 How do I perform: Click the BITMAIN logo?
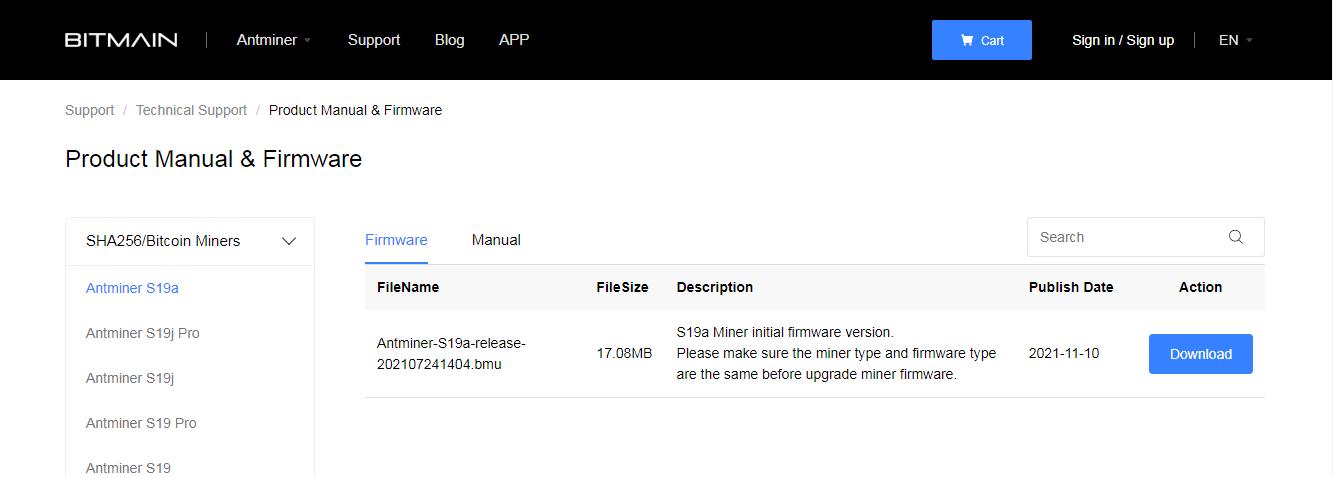(x=121, y=40)
